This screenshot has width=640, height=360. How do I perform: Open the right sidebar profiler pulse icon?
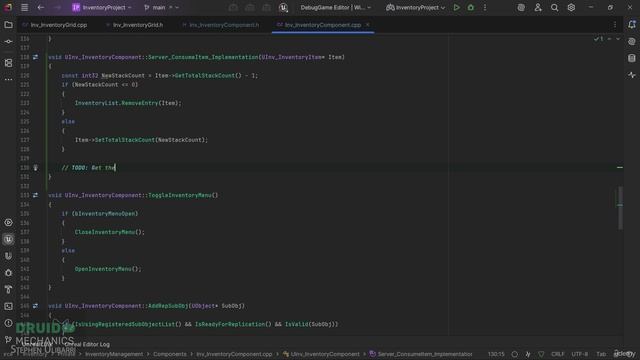[632, 75]
